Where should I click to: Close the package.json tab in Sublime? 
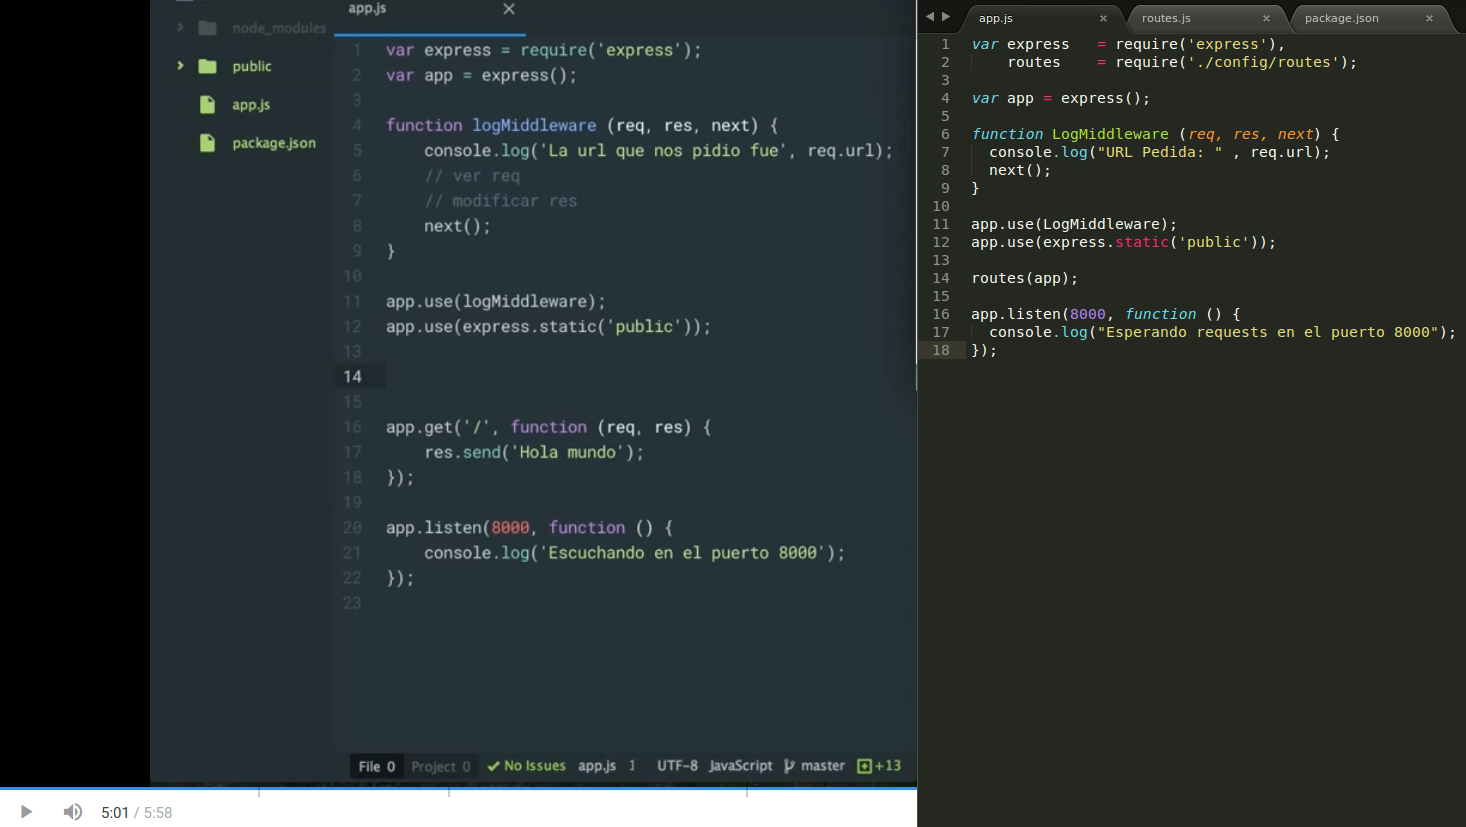1429,18
